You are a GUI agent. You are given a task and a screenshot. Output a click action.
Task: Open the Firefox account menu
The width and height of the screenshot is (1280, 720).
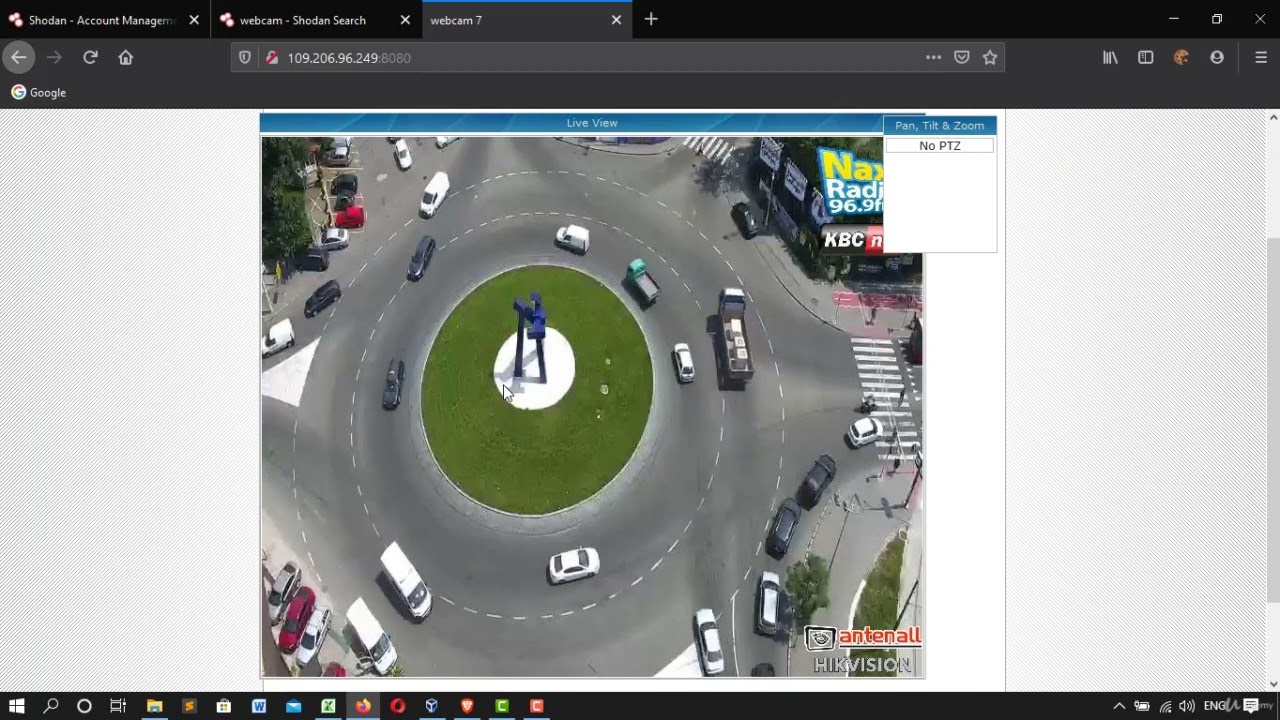click(1217, 58)
